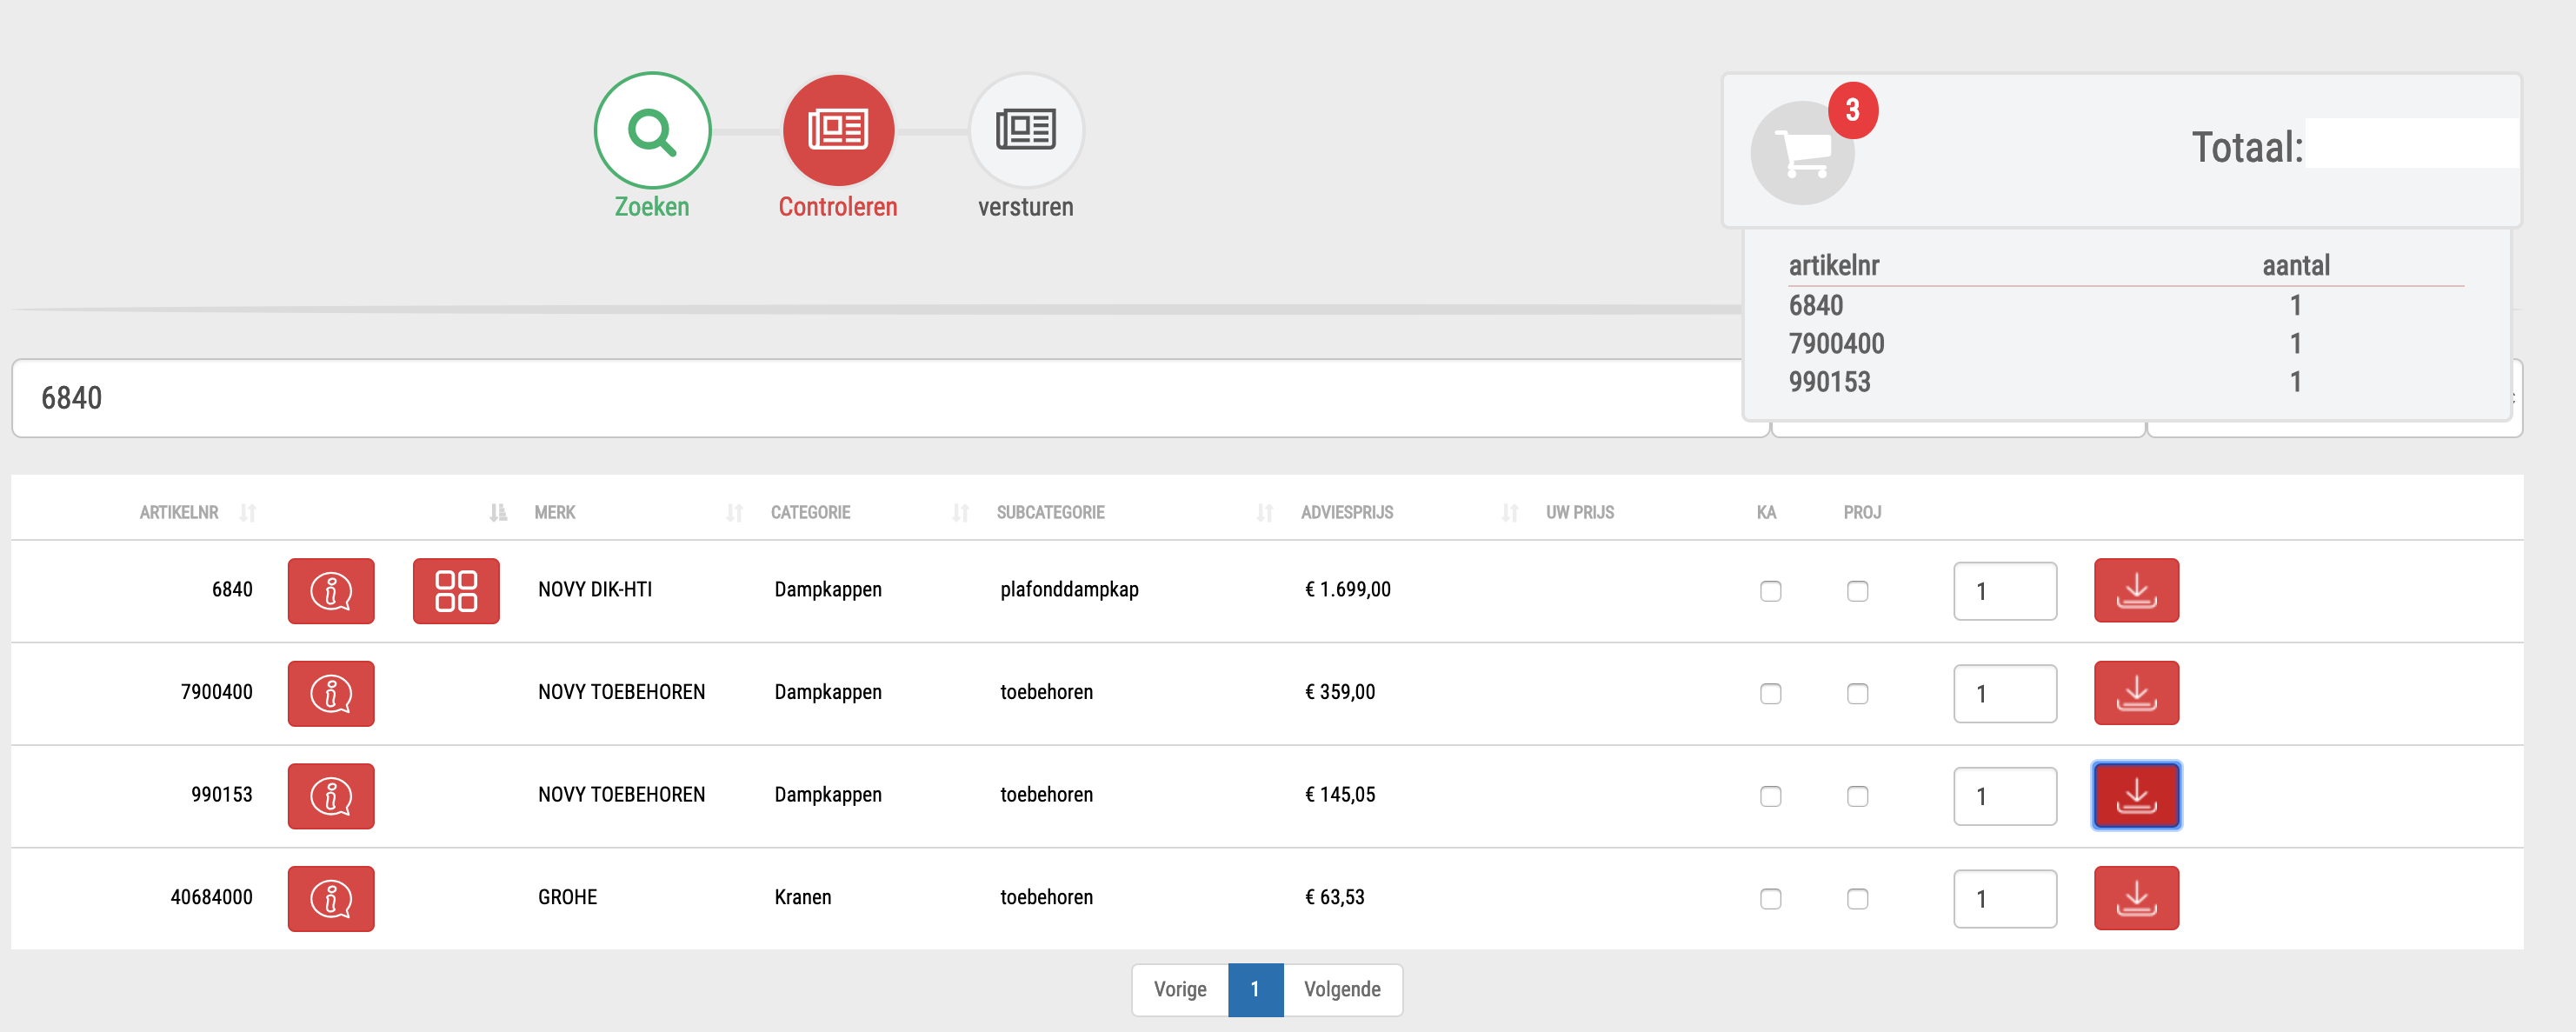2576x1032 pixels.
Task: Show info for article 6840
Action: (331, 591)
